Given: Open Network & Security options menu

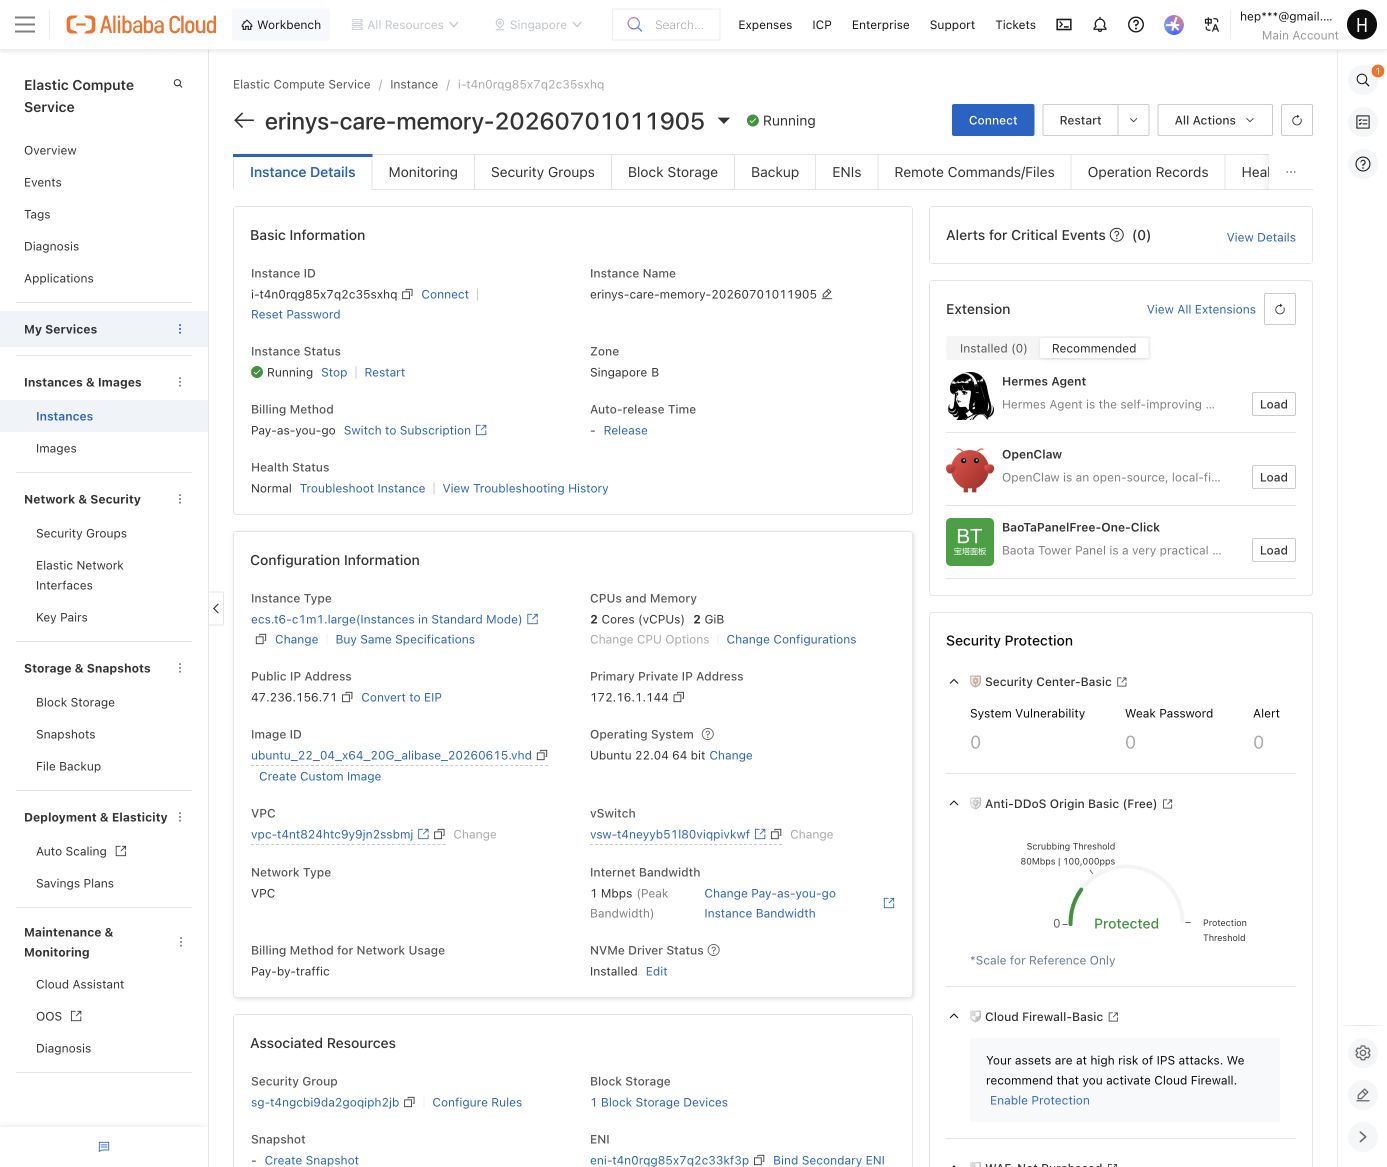Looking at the screenshot, I should click(x=180, y=499).
